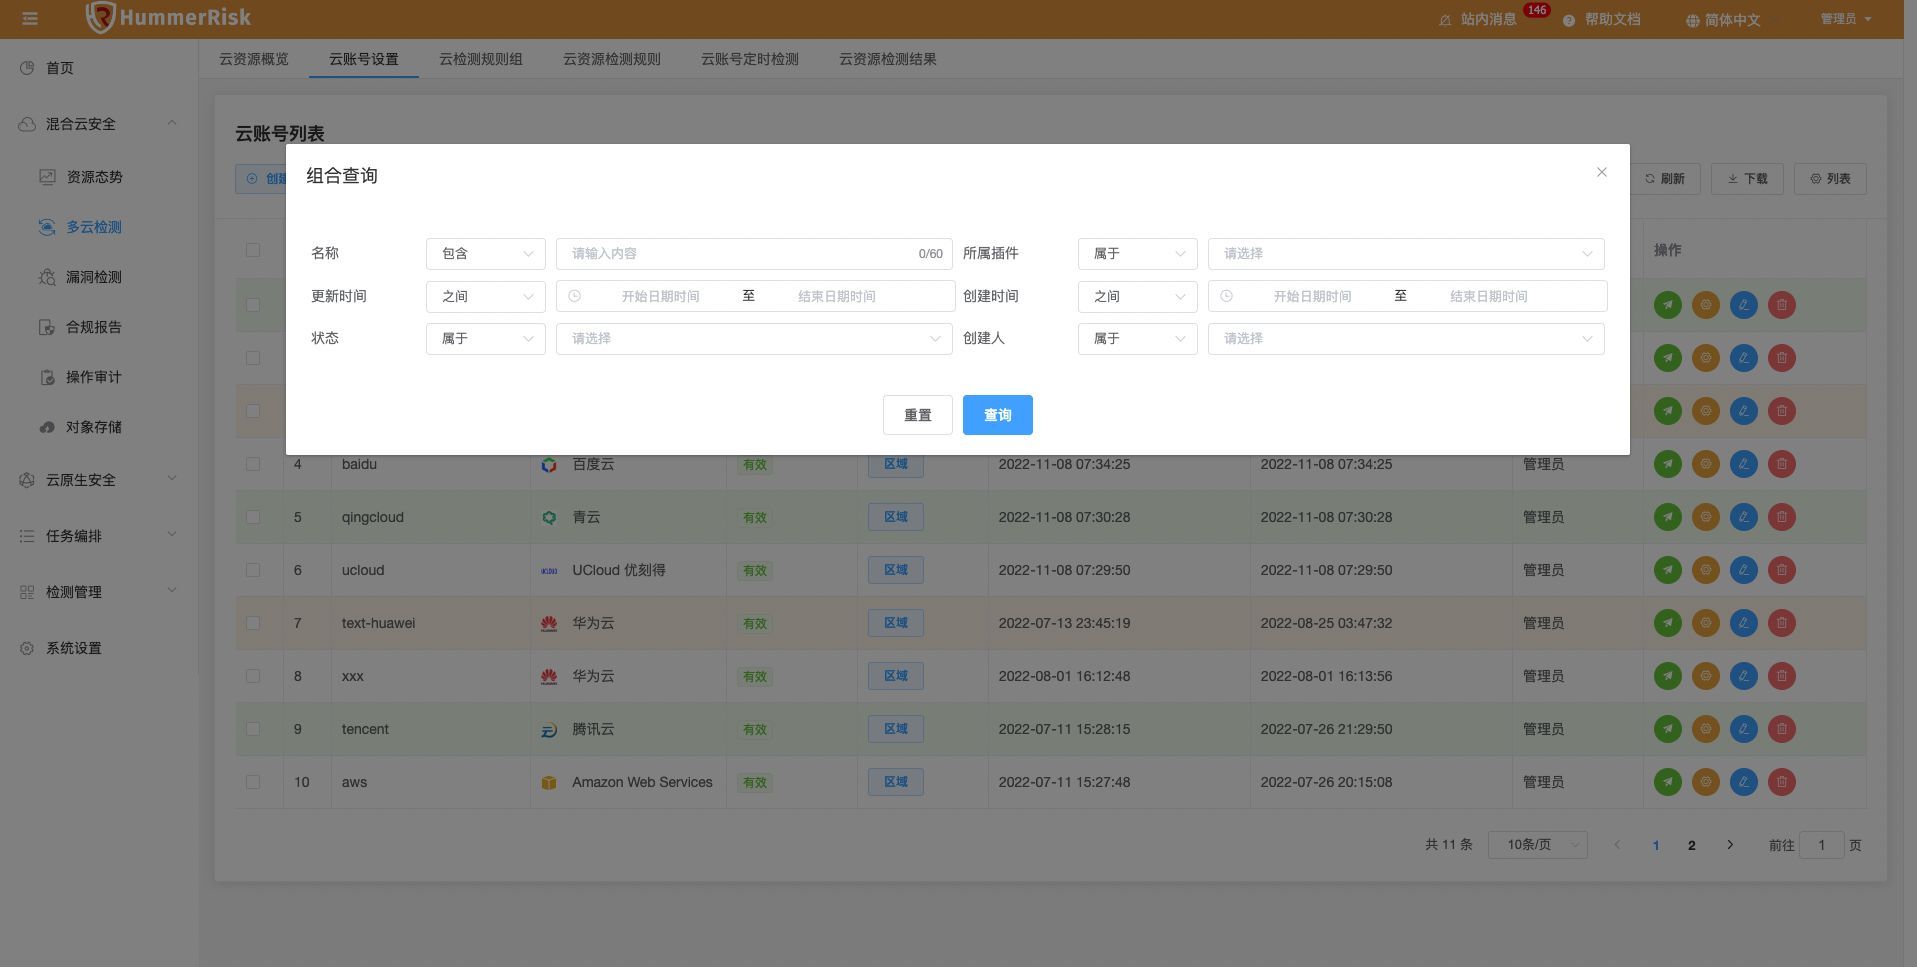1917x967 pixels.
Task: Click the HummerRisk logo
Action: pos(168,17)
